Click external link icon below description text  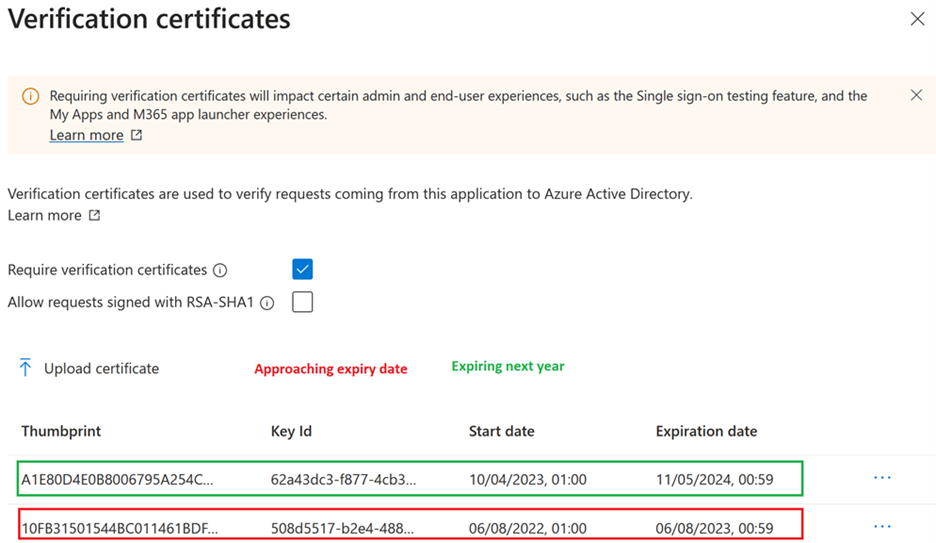[95, 215]
